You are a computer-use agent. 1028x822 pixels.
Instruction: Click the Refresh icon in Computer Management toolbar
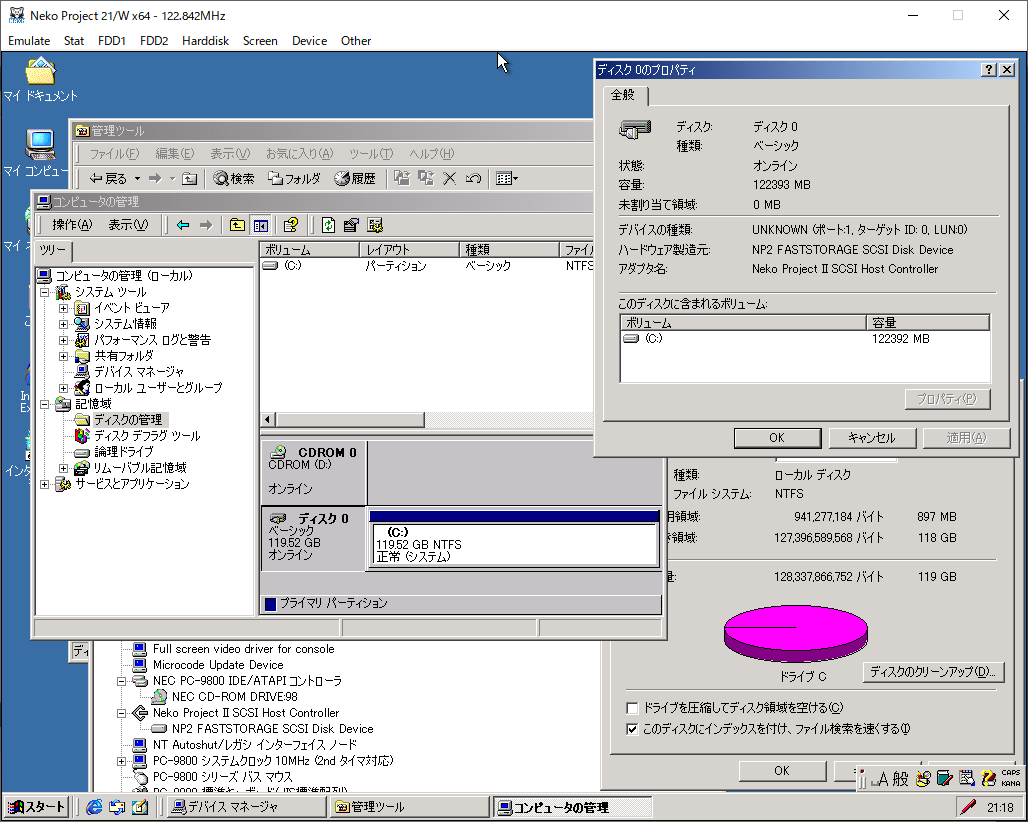tap(328, 225)
